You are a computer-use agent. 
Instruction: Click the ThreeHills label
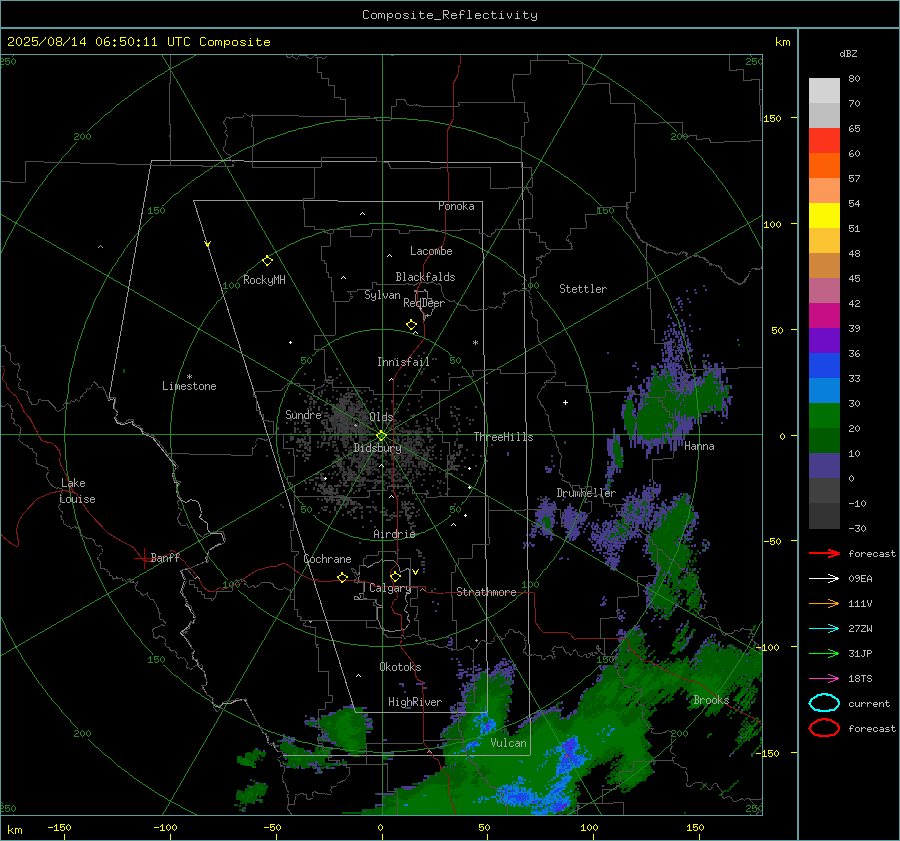(x=503, y=437)
